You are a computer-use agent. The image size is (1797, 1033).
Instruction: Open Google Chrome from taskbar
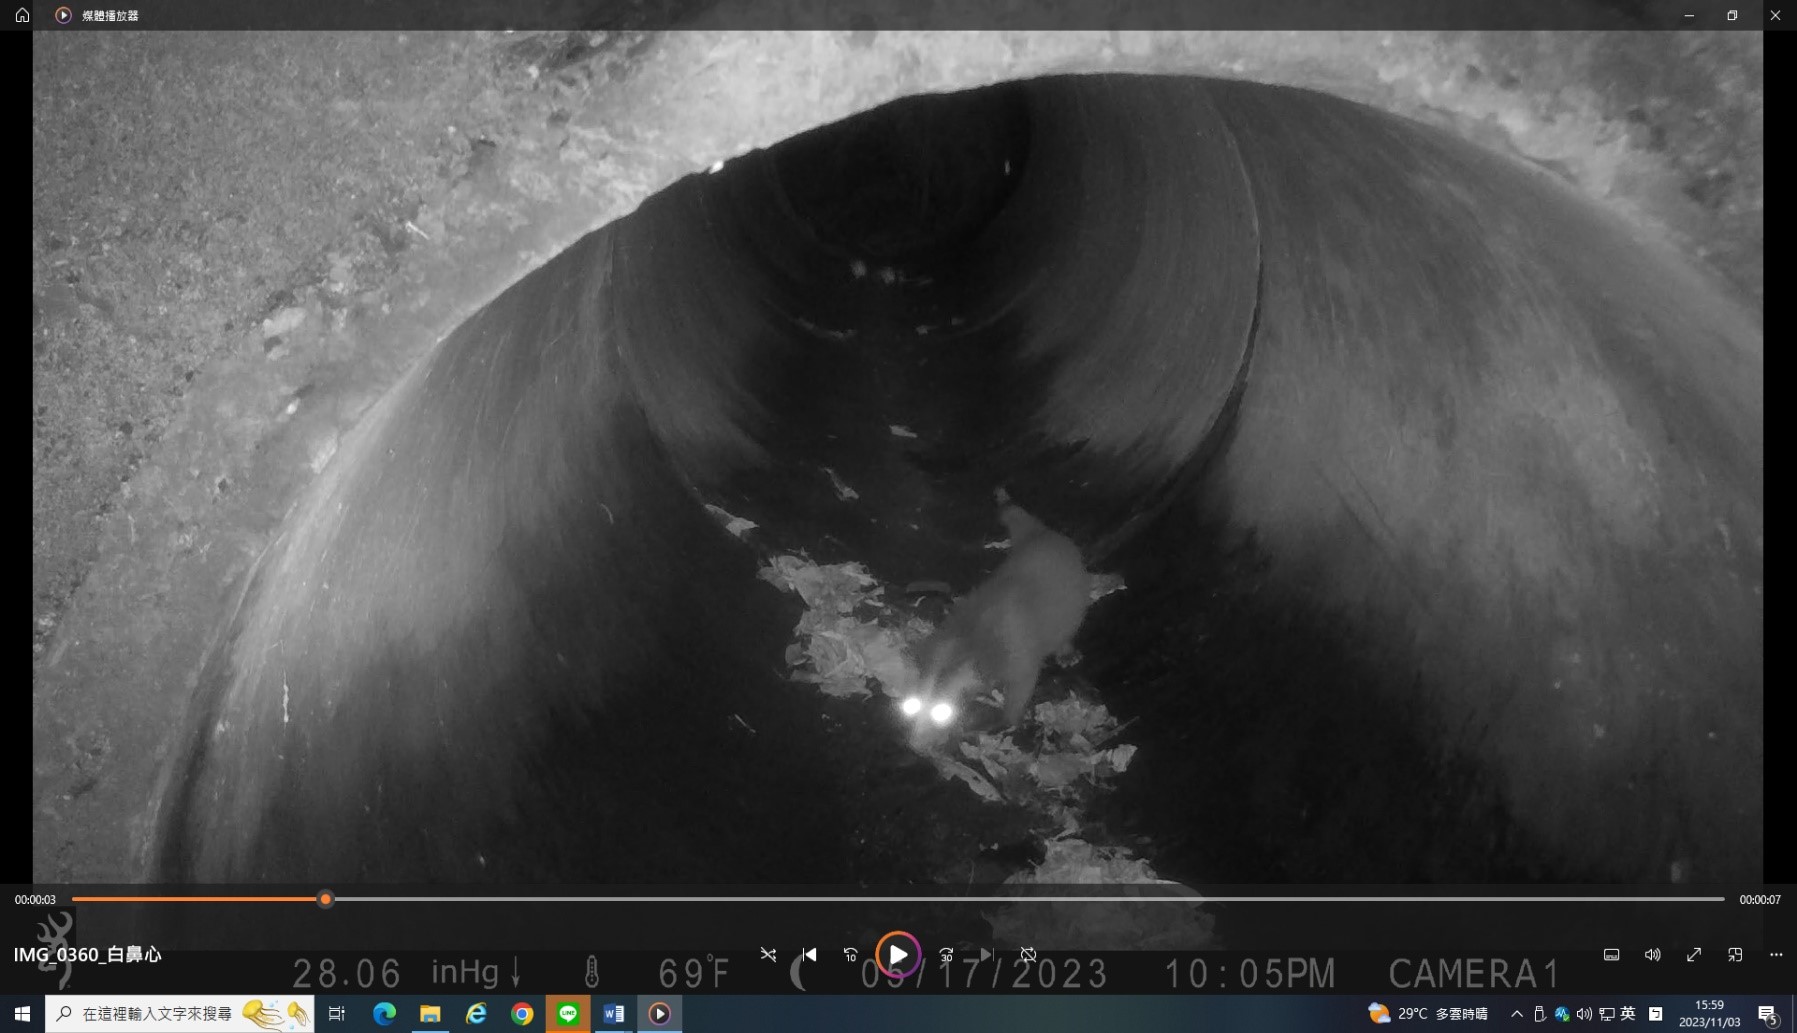522,1014
